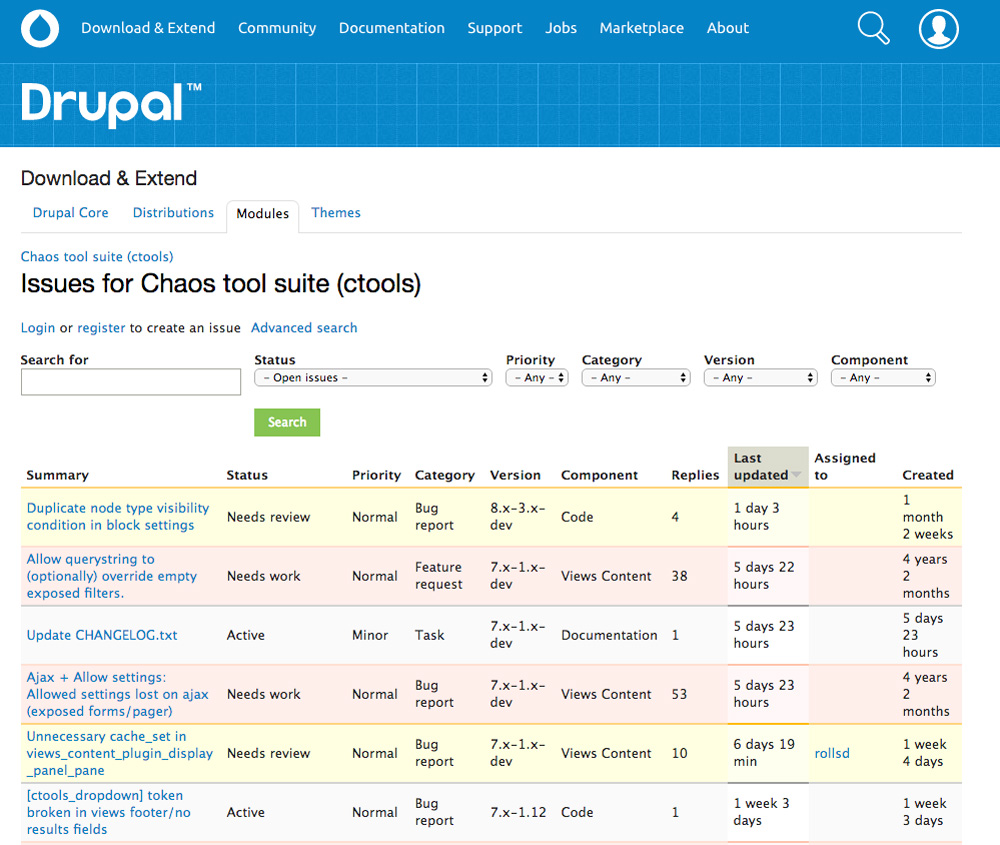Click 'Feature request' category cell

tap(439, 576)
